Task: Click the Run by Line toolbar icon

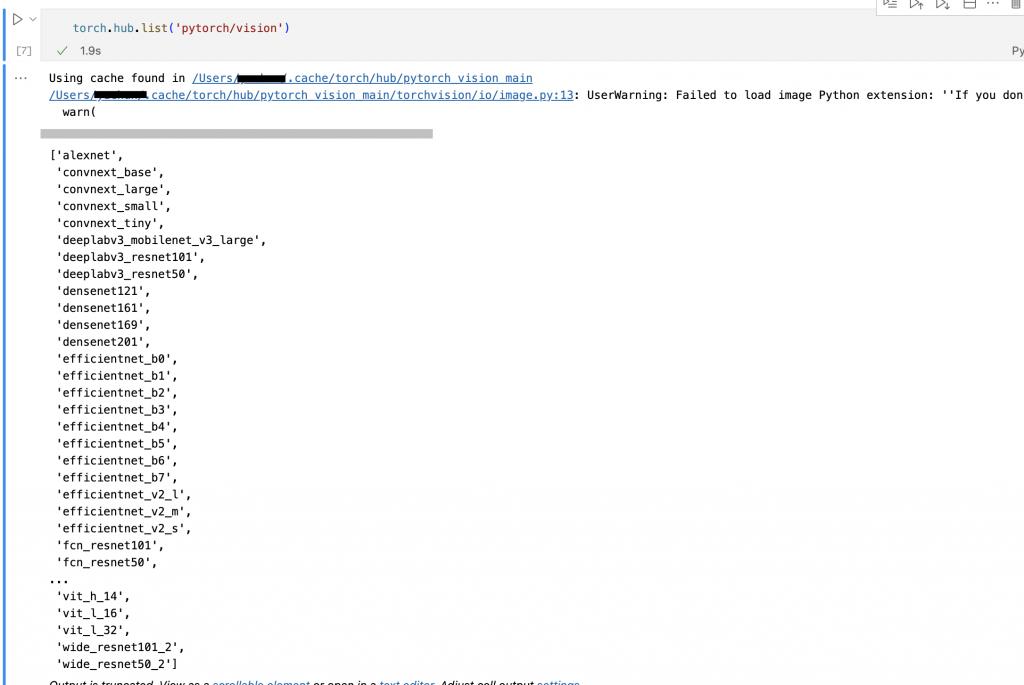Action: [x=890, y=4]
